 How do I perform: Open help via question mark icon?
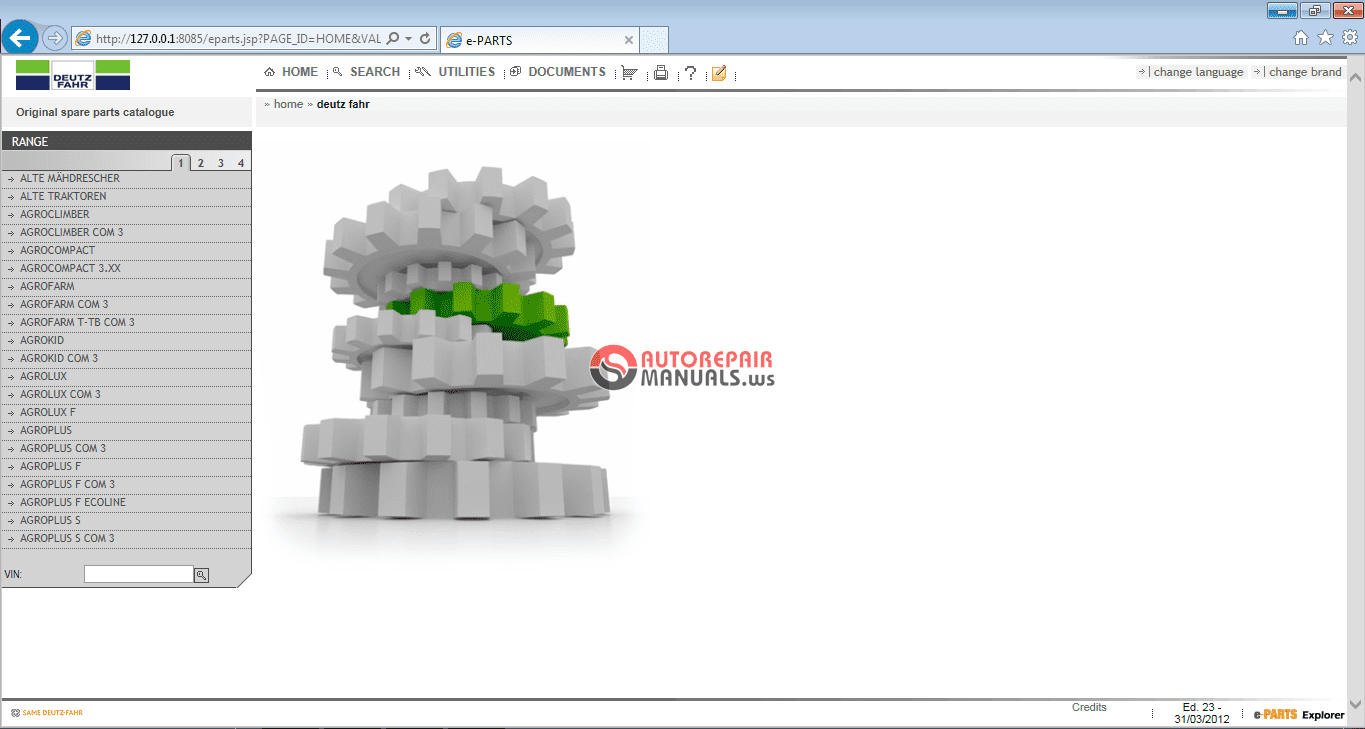click(690, 73)
